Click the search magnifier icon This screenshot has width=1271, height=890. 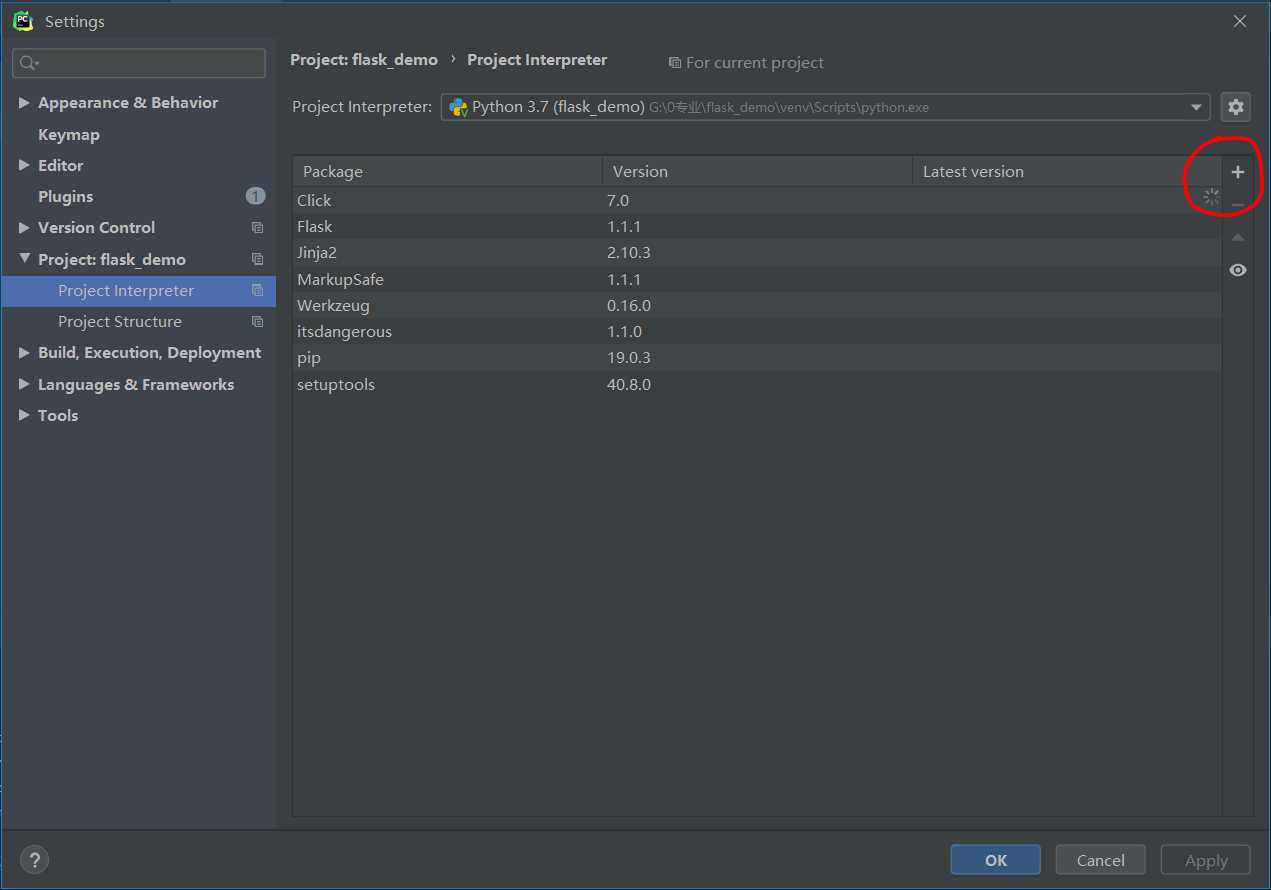(x=28, y=63)
